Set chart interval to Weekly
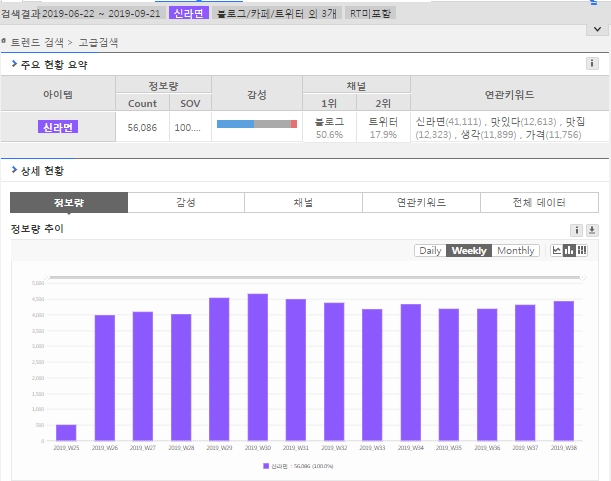 pyautogui.click(x=469, y=250)
